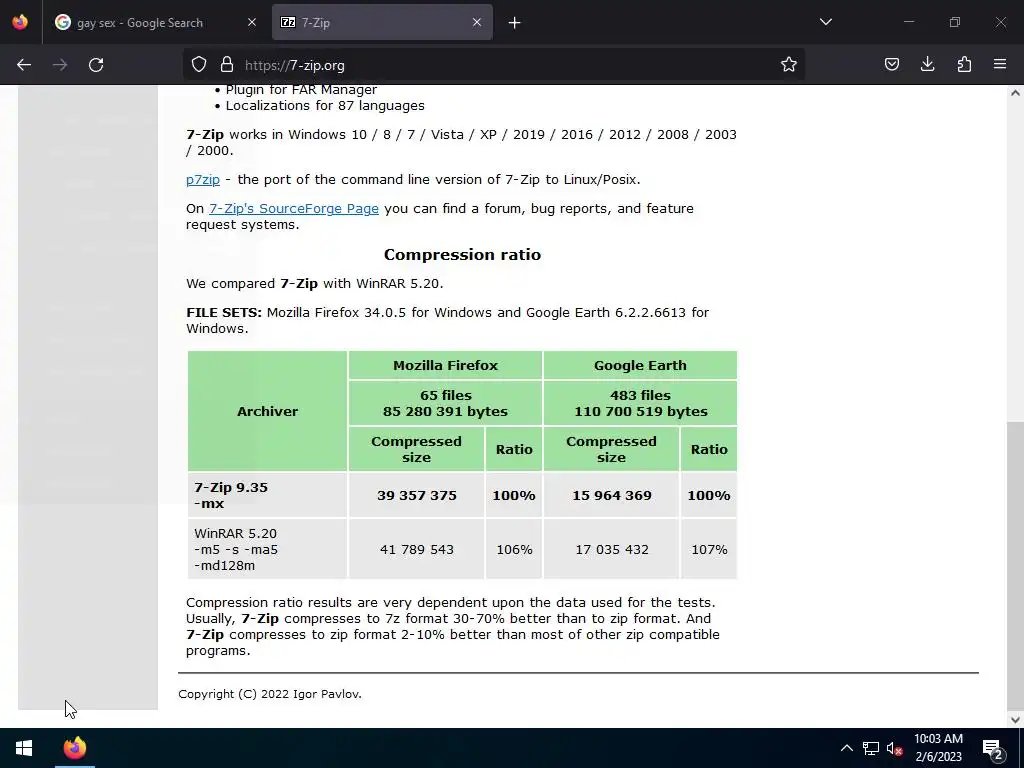The width and height of the screenshot is (1024, 768).
Task: Click the Plugin for FAR Manager item
Action: coord(301,89)
